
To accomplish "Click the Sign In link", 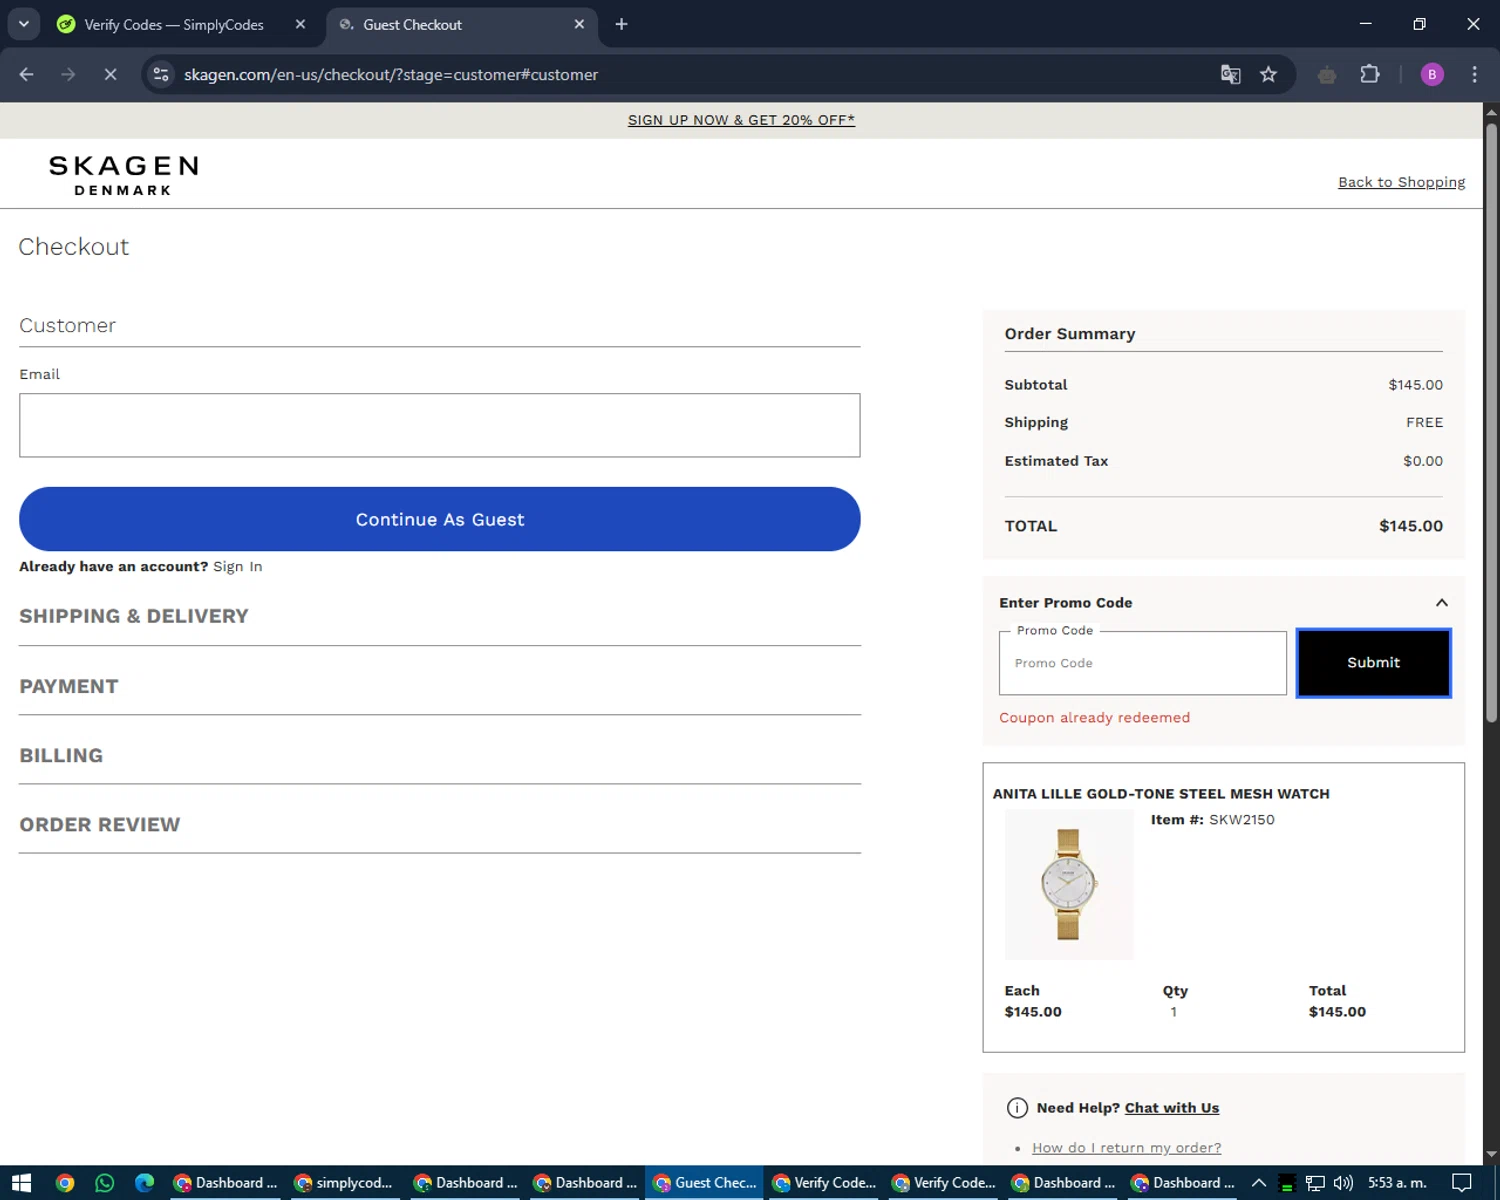I will [x=237, y=567].
